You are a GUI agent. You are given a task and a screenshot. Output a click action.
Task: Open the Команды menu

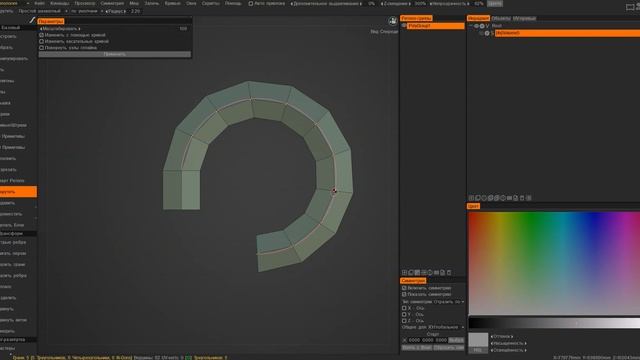[60, 3]
